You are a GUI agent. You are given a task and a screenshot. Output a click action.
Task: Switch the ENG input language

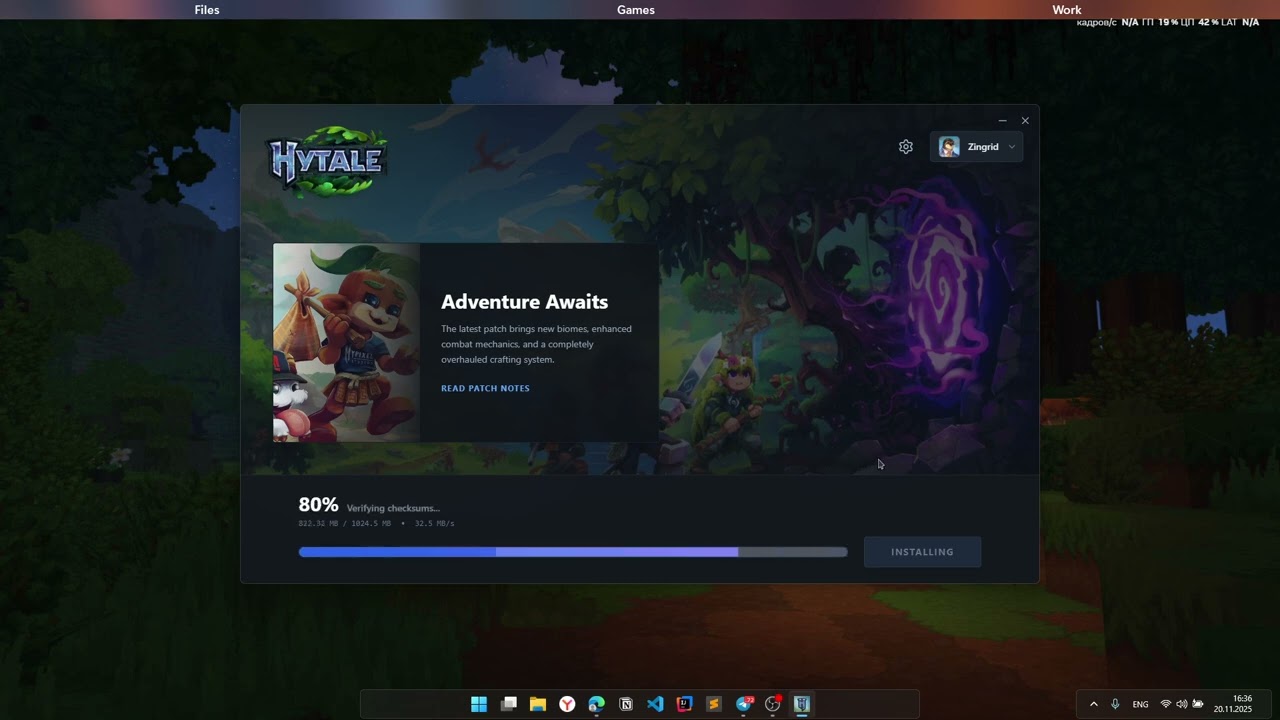[1140, 704]
